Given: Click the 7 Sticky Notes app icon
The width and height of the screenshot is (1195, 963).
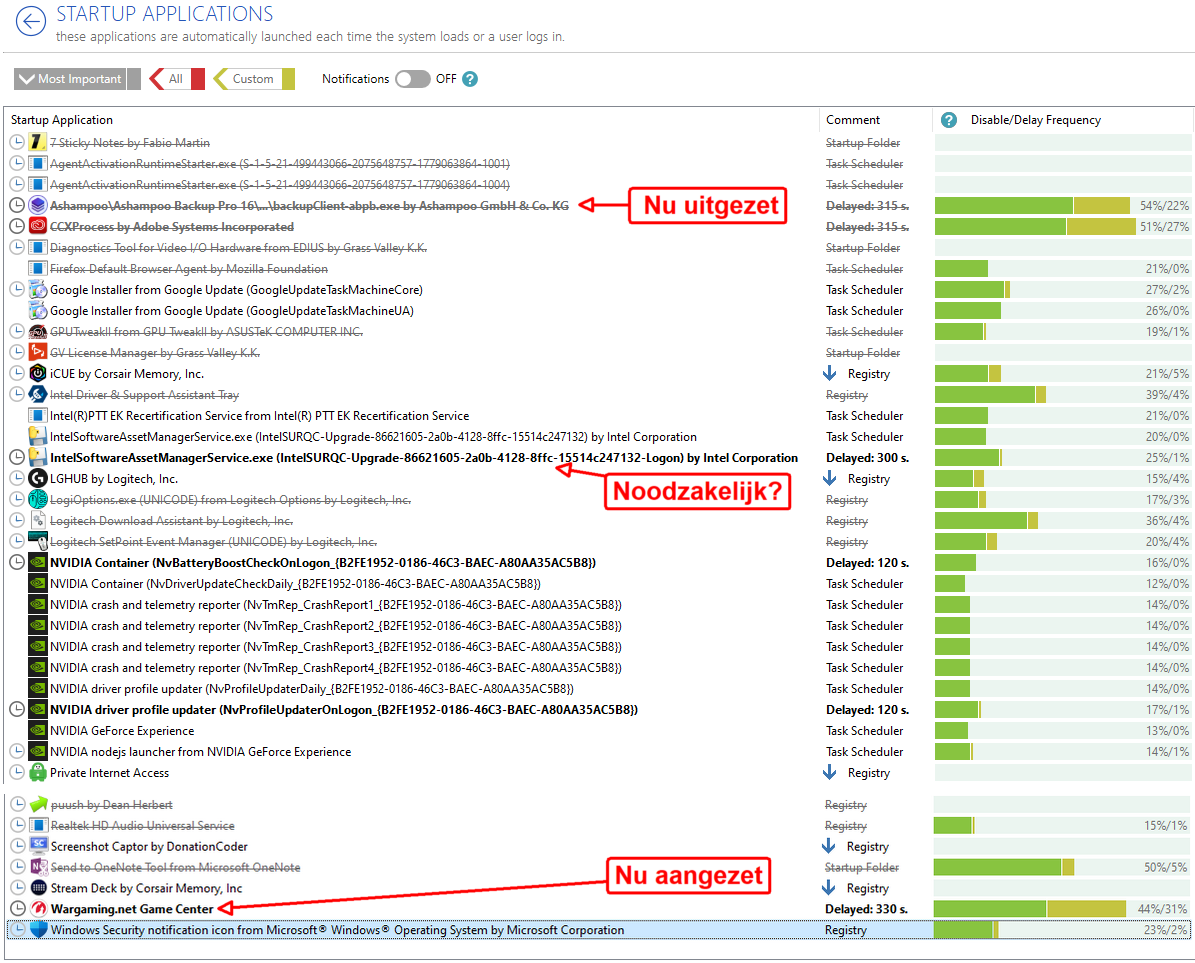Looking at the screenshot, I should click(x=37, y=142).
